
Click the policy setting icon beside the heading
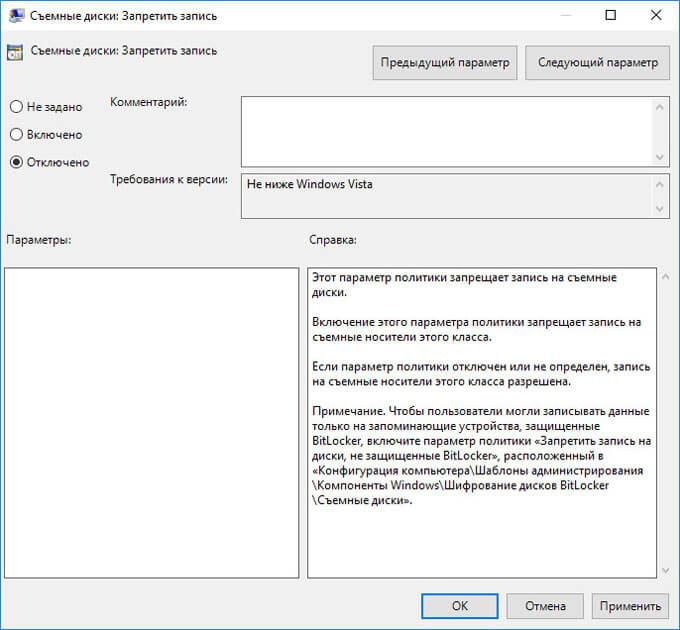point(15,52)
